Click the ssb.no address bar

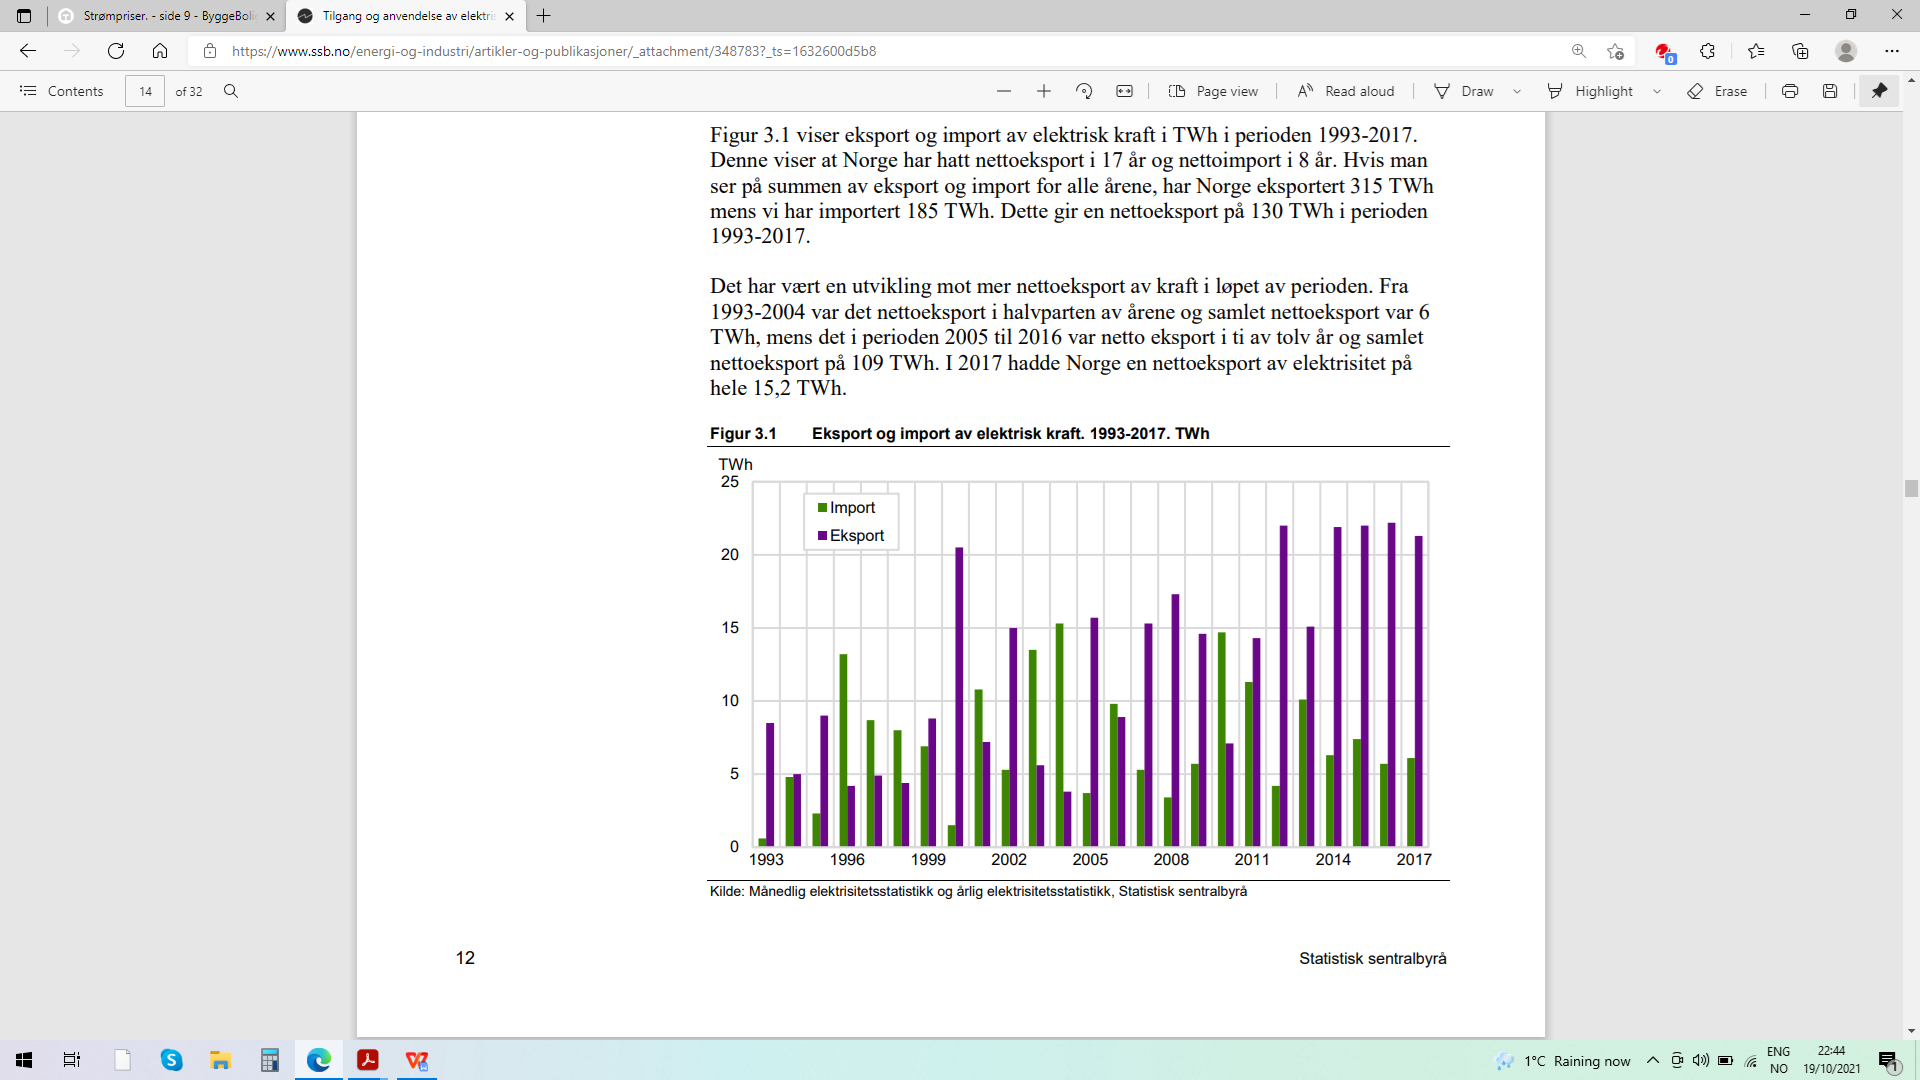tap(880, 51)
